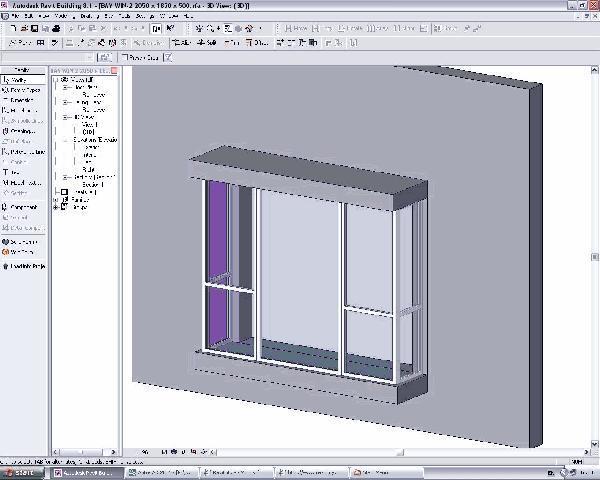Open the Tools menu
Screen dimensions: 600x480
click(124, 16)
